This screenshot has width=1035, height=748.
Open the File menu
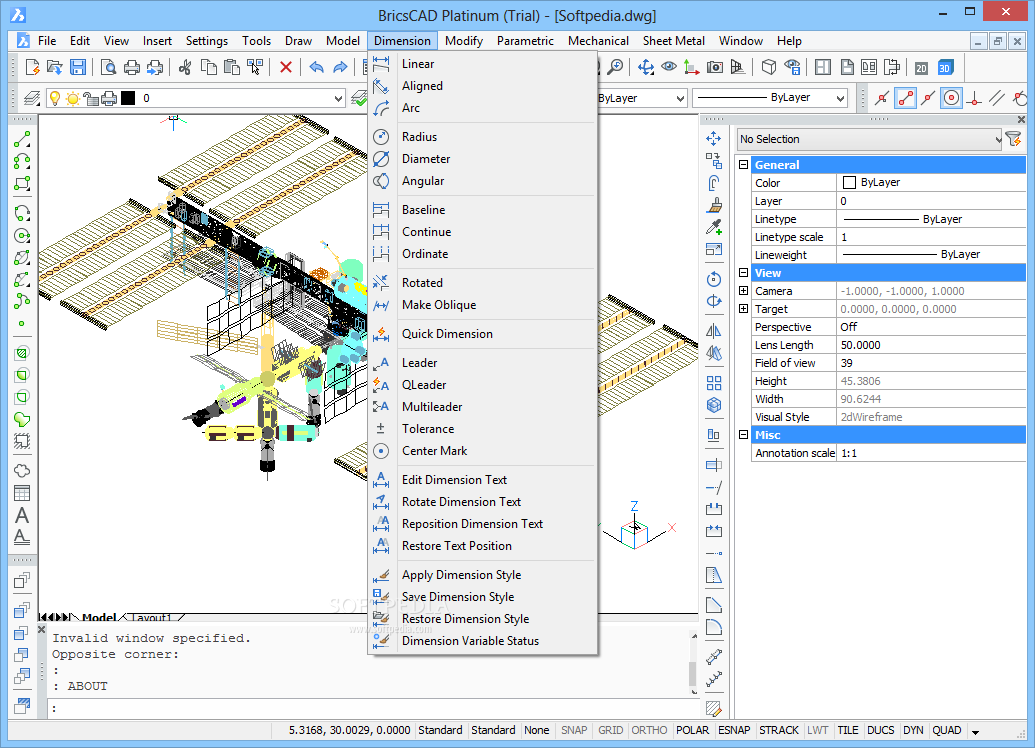click(47, 41)
